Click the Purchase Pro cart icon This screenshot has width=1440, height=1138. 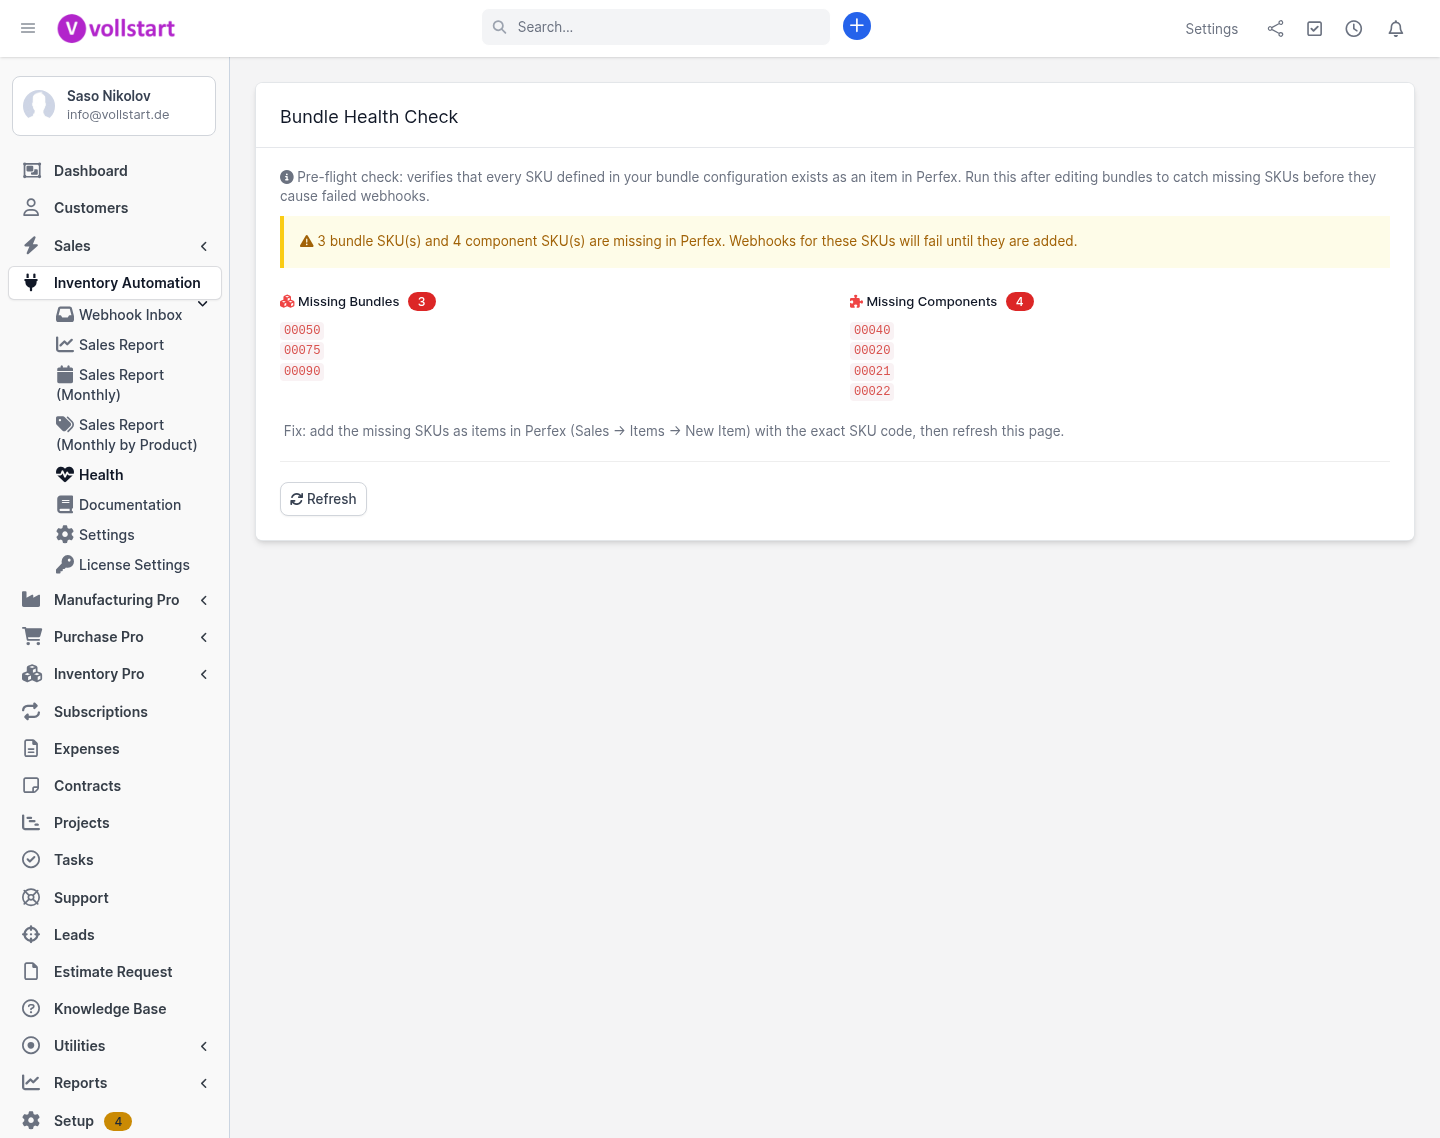(x=32, y=637)
